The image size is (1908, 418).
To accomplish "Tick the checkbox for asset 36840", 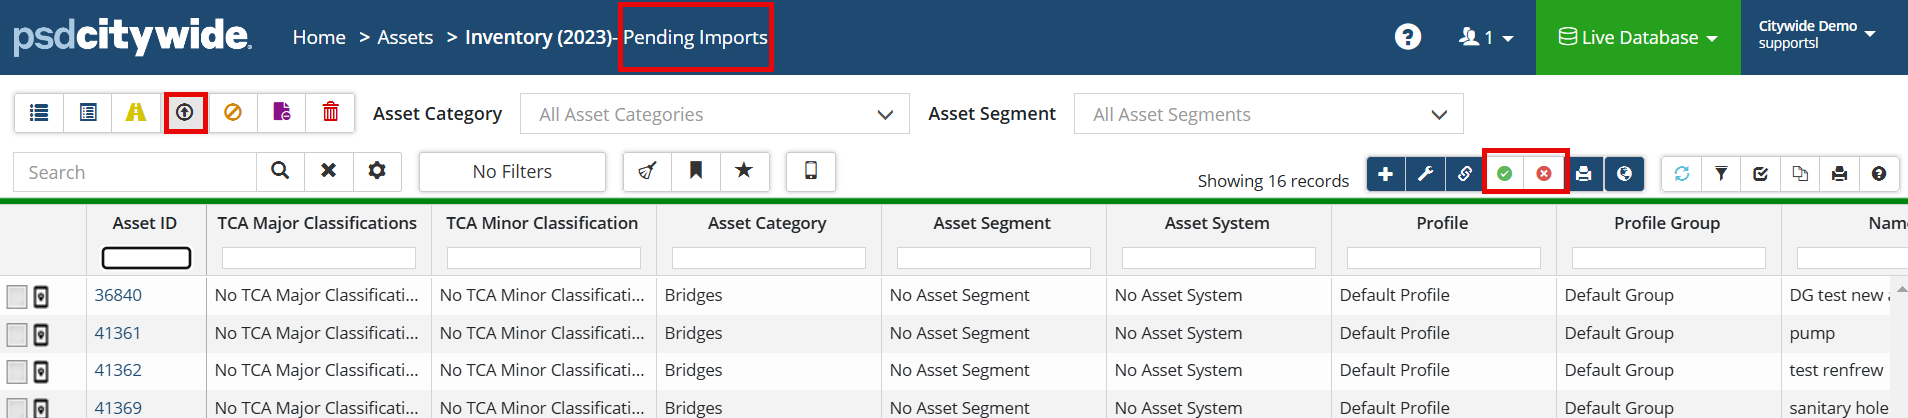I will [17, 297].
